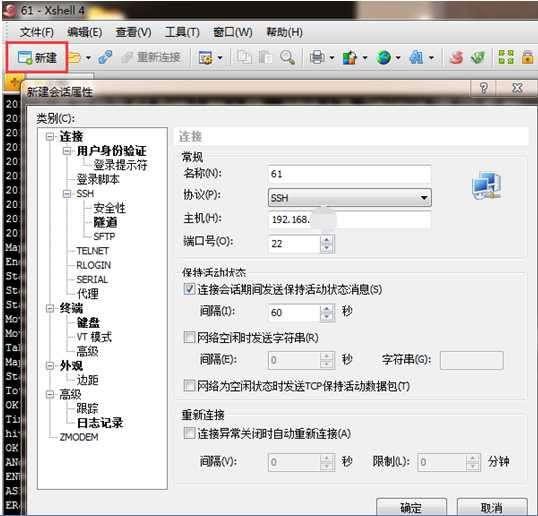Select TELNET in the category tree
The image size is (538, 516).
92,251
